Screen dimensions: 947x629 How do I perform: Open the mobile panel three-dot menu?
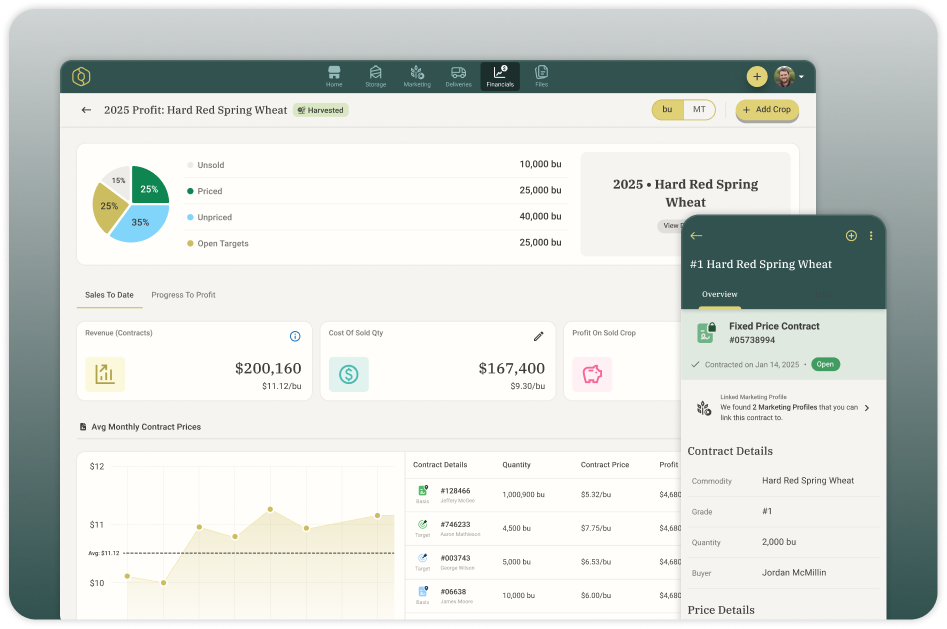(871, 236)
